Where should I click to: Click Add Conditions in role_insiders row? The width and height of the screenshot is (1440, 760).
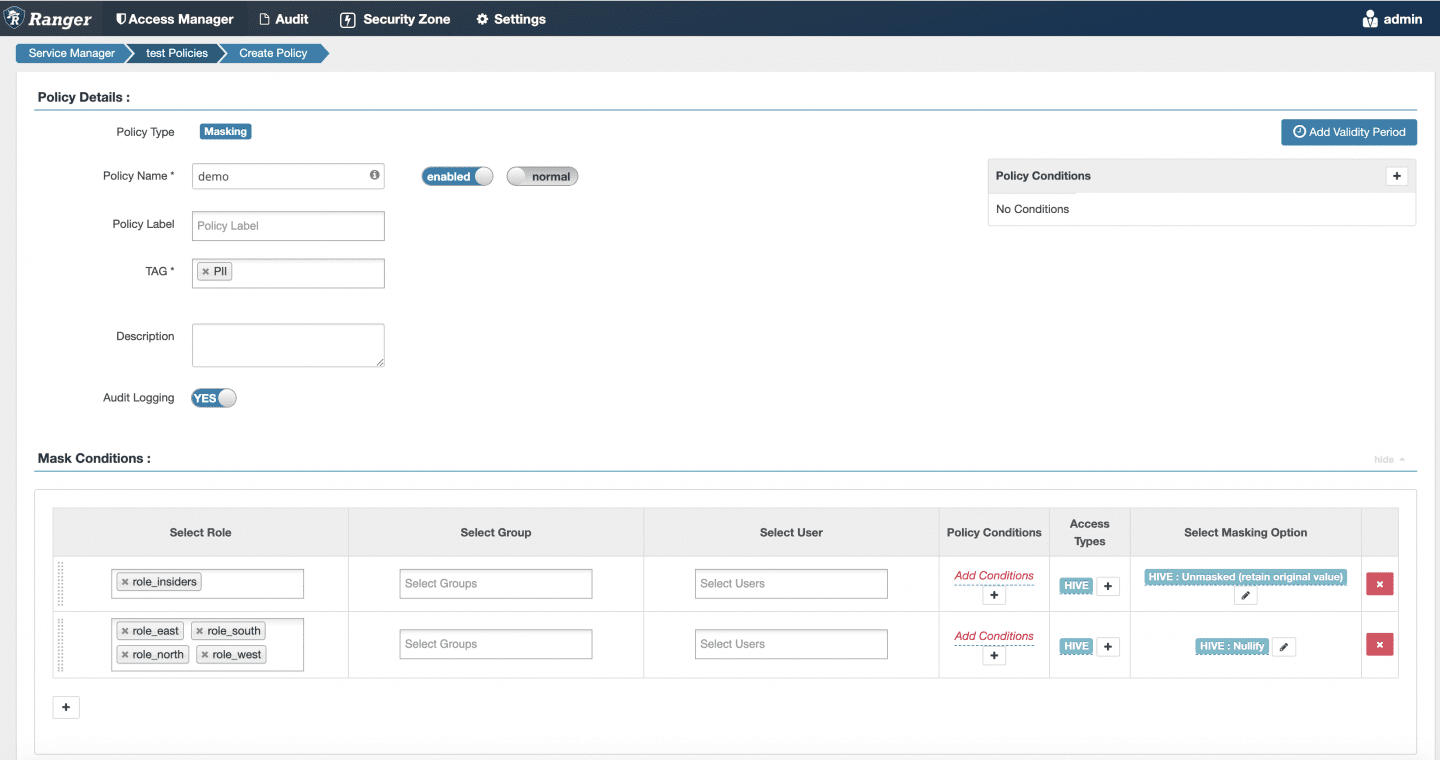(x=994, y=576)
